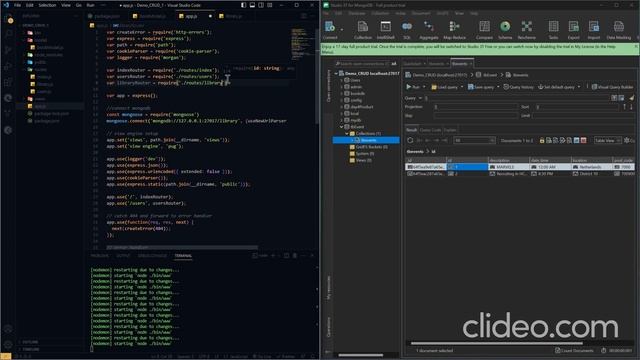The width and height of the screenshot is (640, 360).
Task: Switch to the Query Code tab
Action: pyautogui.click(x=430, y=130)
